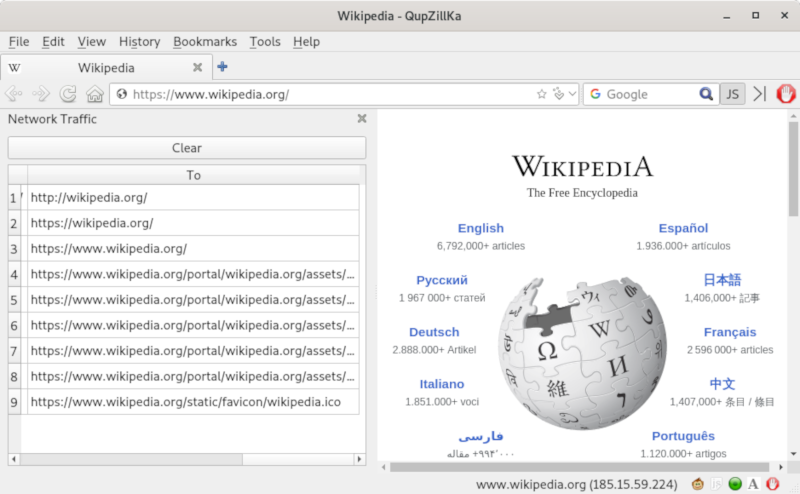Click the traffic list horizontal scrollbar

[x=131, y=459]
